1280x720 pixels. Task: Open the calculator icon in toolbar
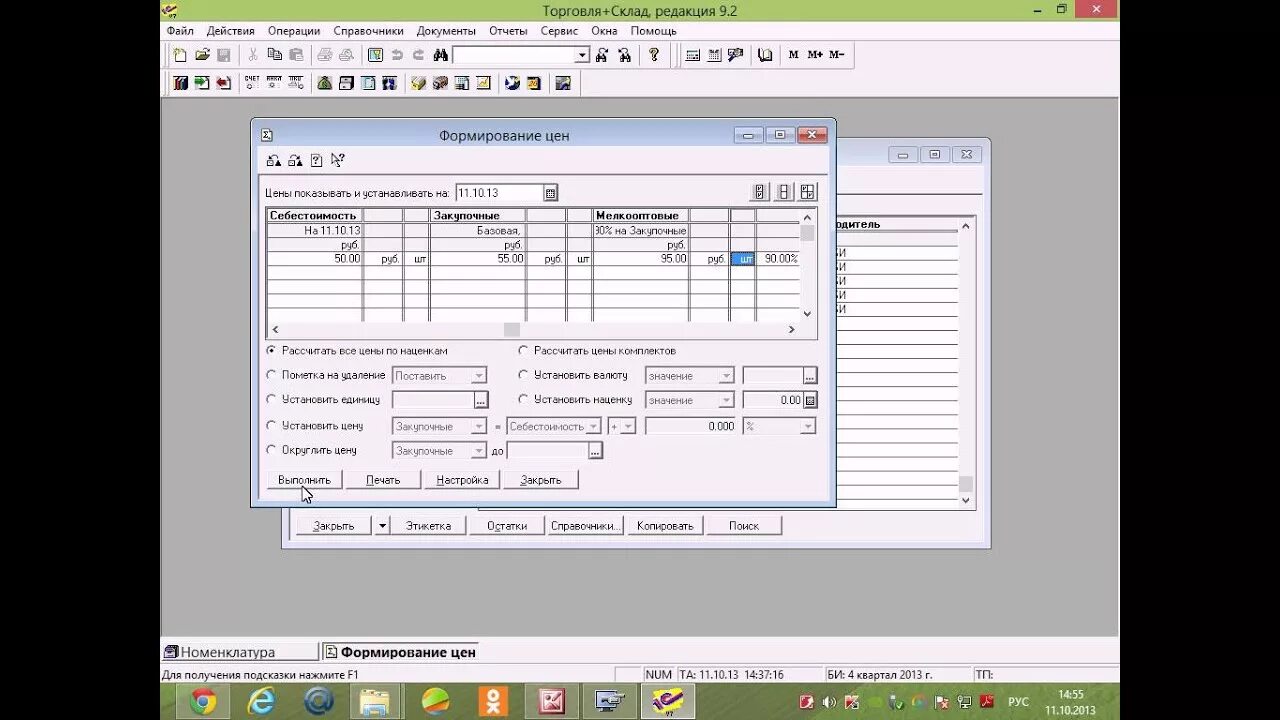click(692, 55)
